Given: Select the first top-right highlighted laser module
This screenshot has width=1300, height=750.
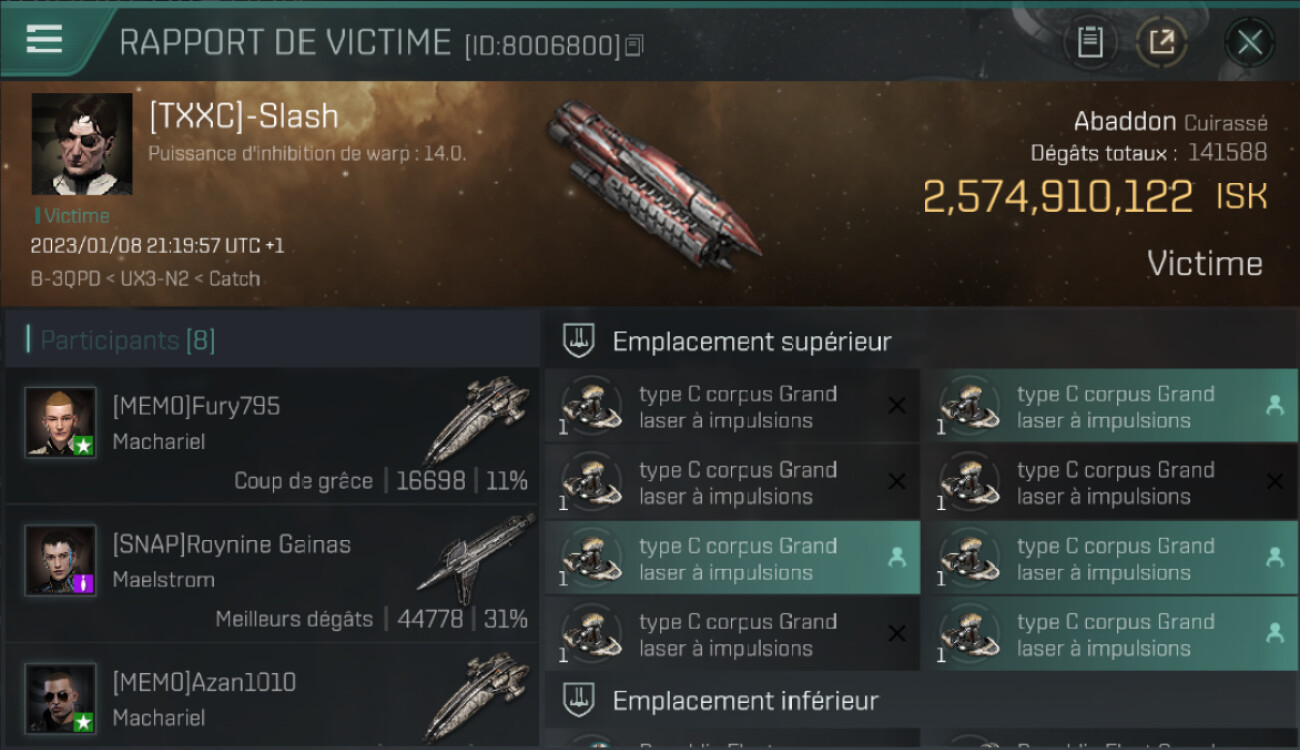Looking at the screenshot, I should pos(1110,406).
